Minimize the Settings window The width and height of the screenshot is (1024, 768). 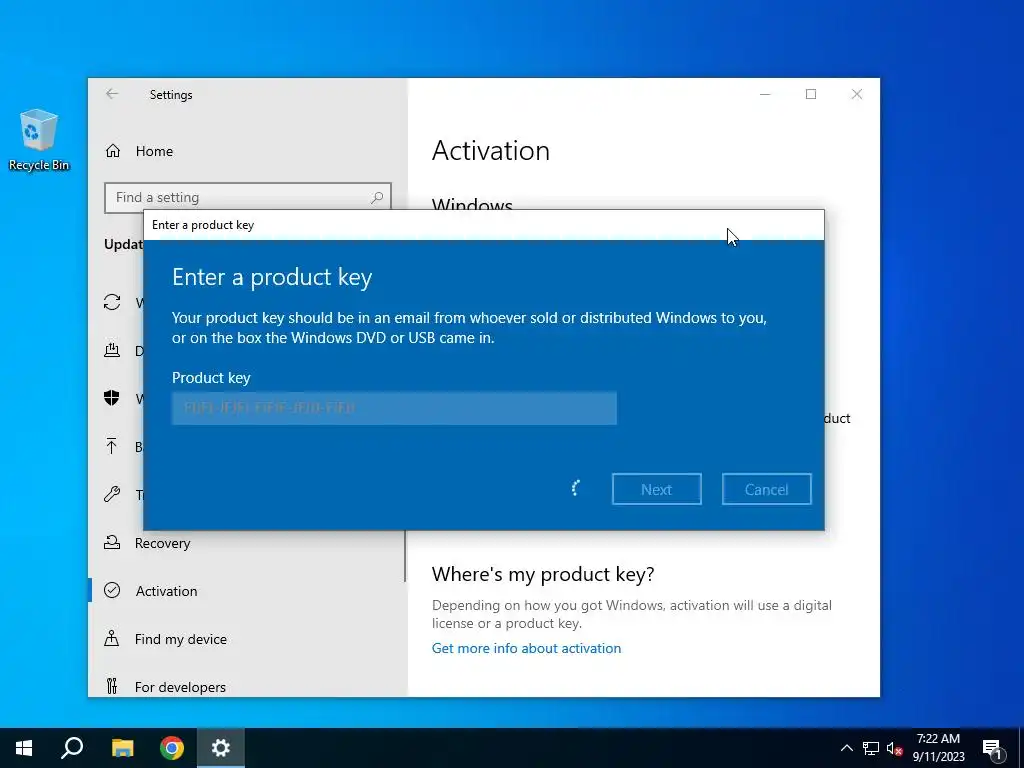coord(765,94)
